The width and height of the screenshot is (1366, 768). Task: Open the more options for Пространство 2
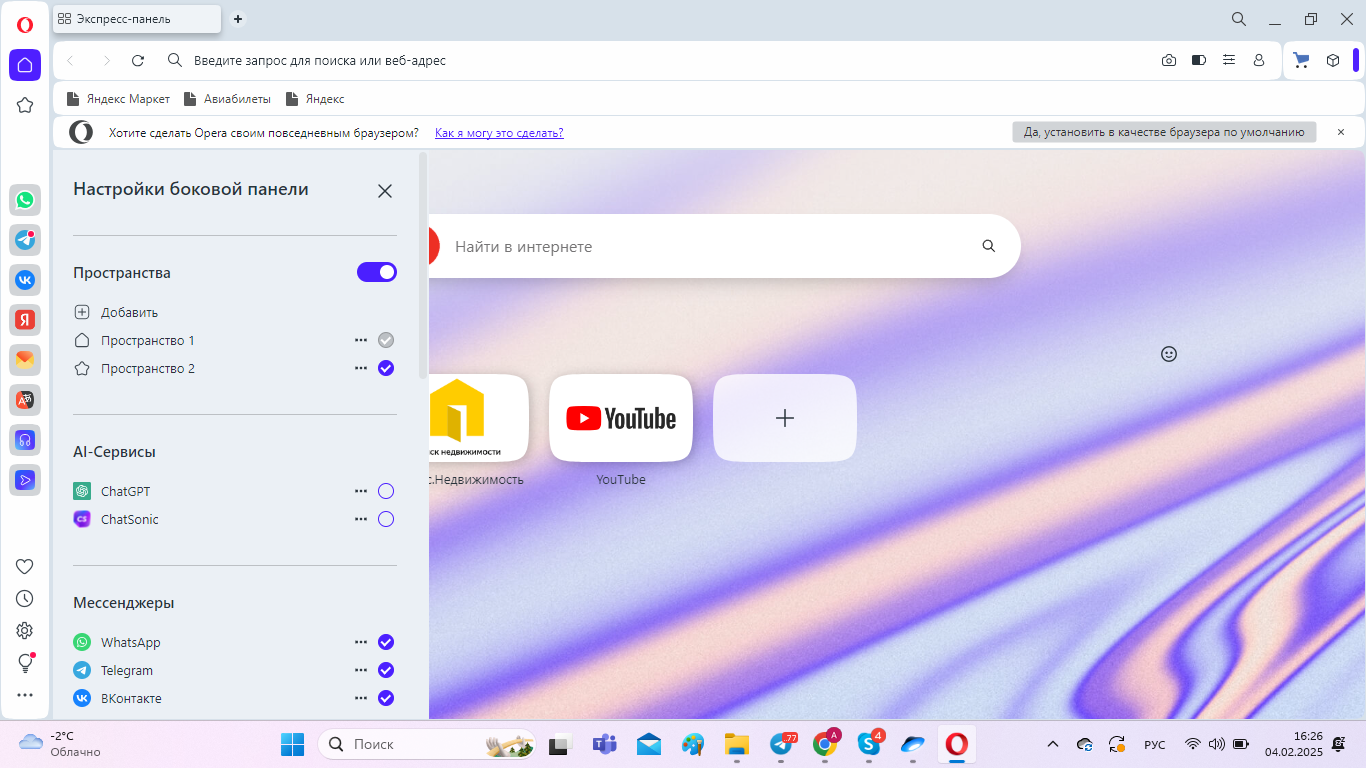(361, 368)
